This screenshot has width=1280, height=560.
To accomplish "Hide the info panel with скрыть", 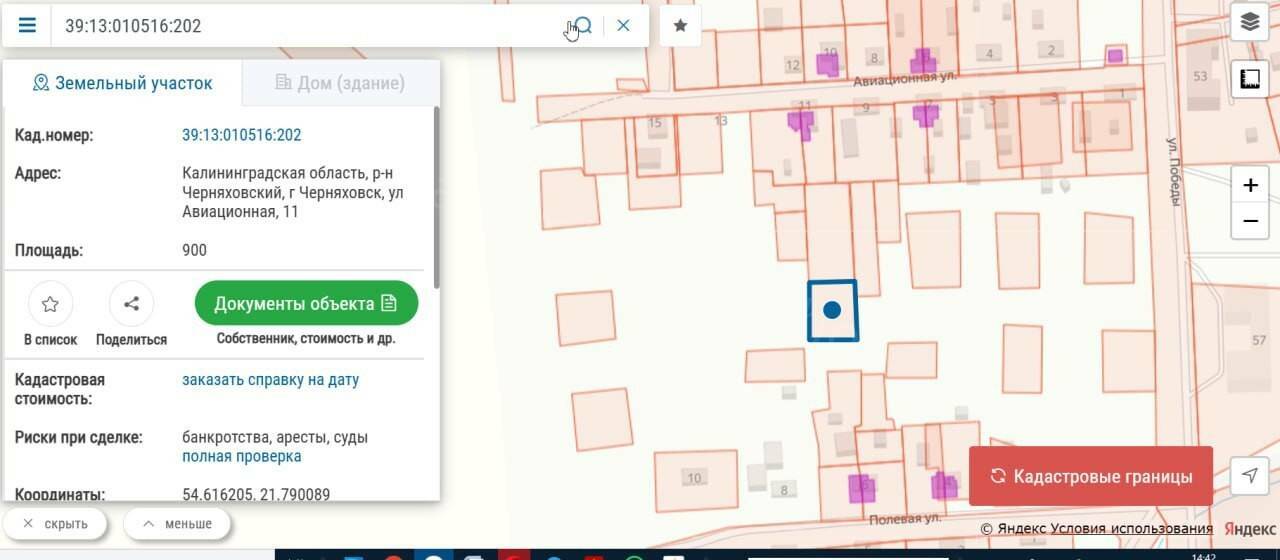I will pyautogui.click(x=56, y=523).
